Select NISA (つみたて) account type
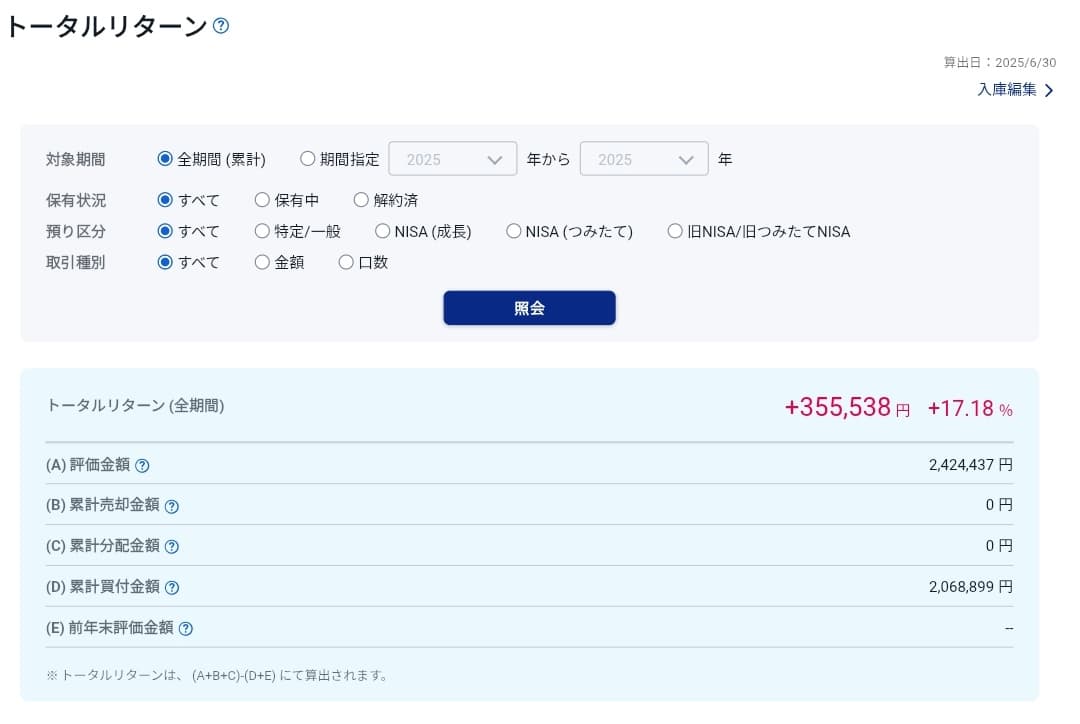Viewport: 1080px width, 724px height. coord(513,231)
